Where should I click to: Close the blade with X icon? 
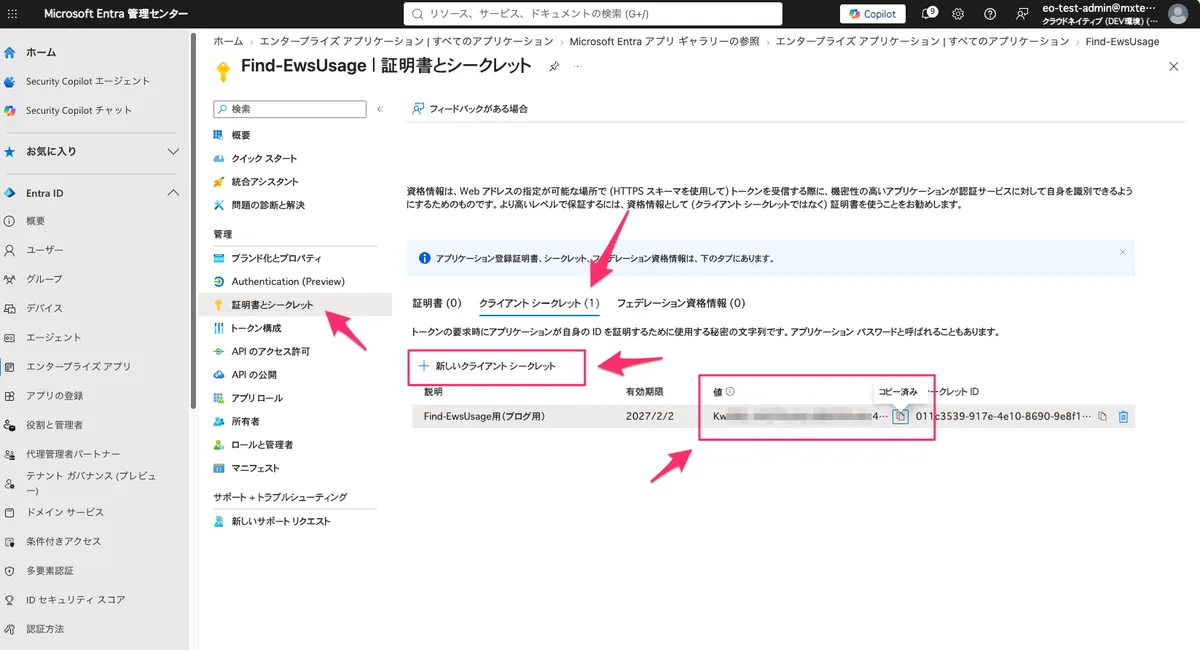(1173, 66)
